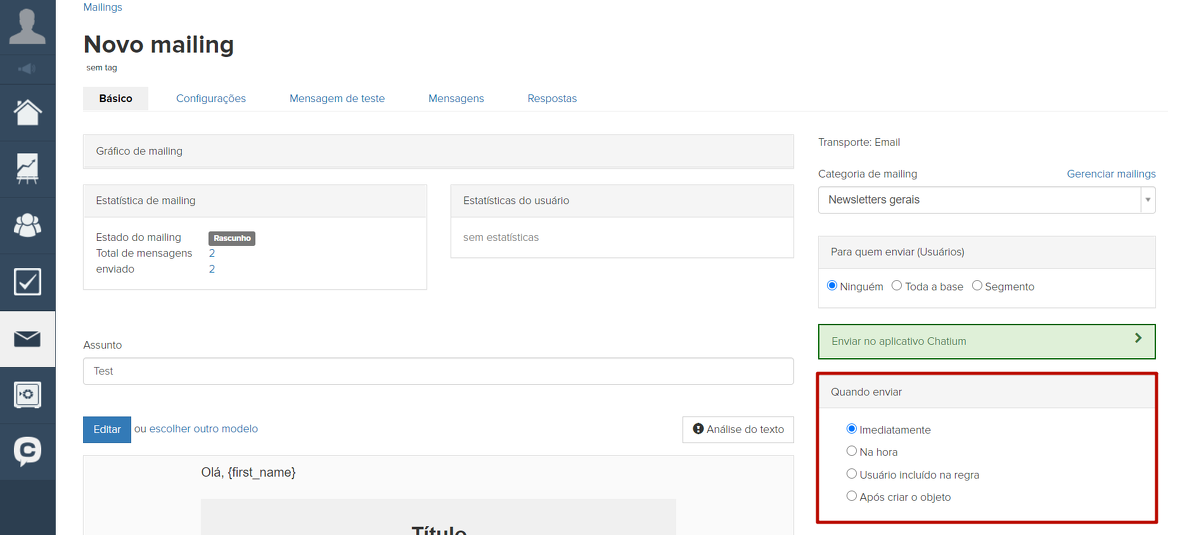Click the blue Editar button

[x=107, y=429]
